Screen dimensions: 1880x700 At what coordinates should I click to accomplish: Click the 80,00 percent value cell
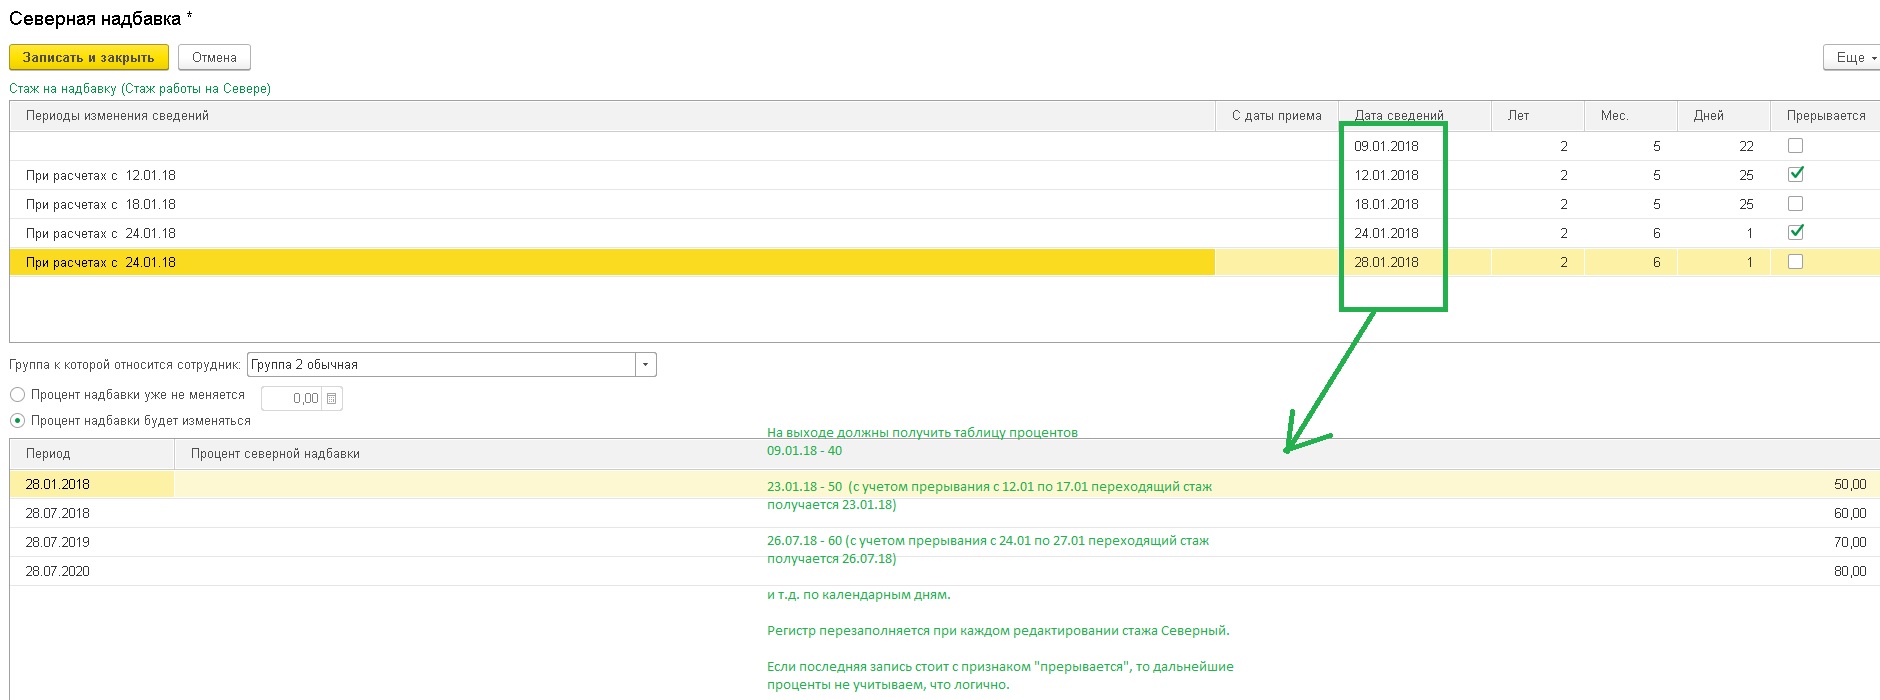point(1849,571)
